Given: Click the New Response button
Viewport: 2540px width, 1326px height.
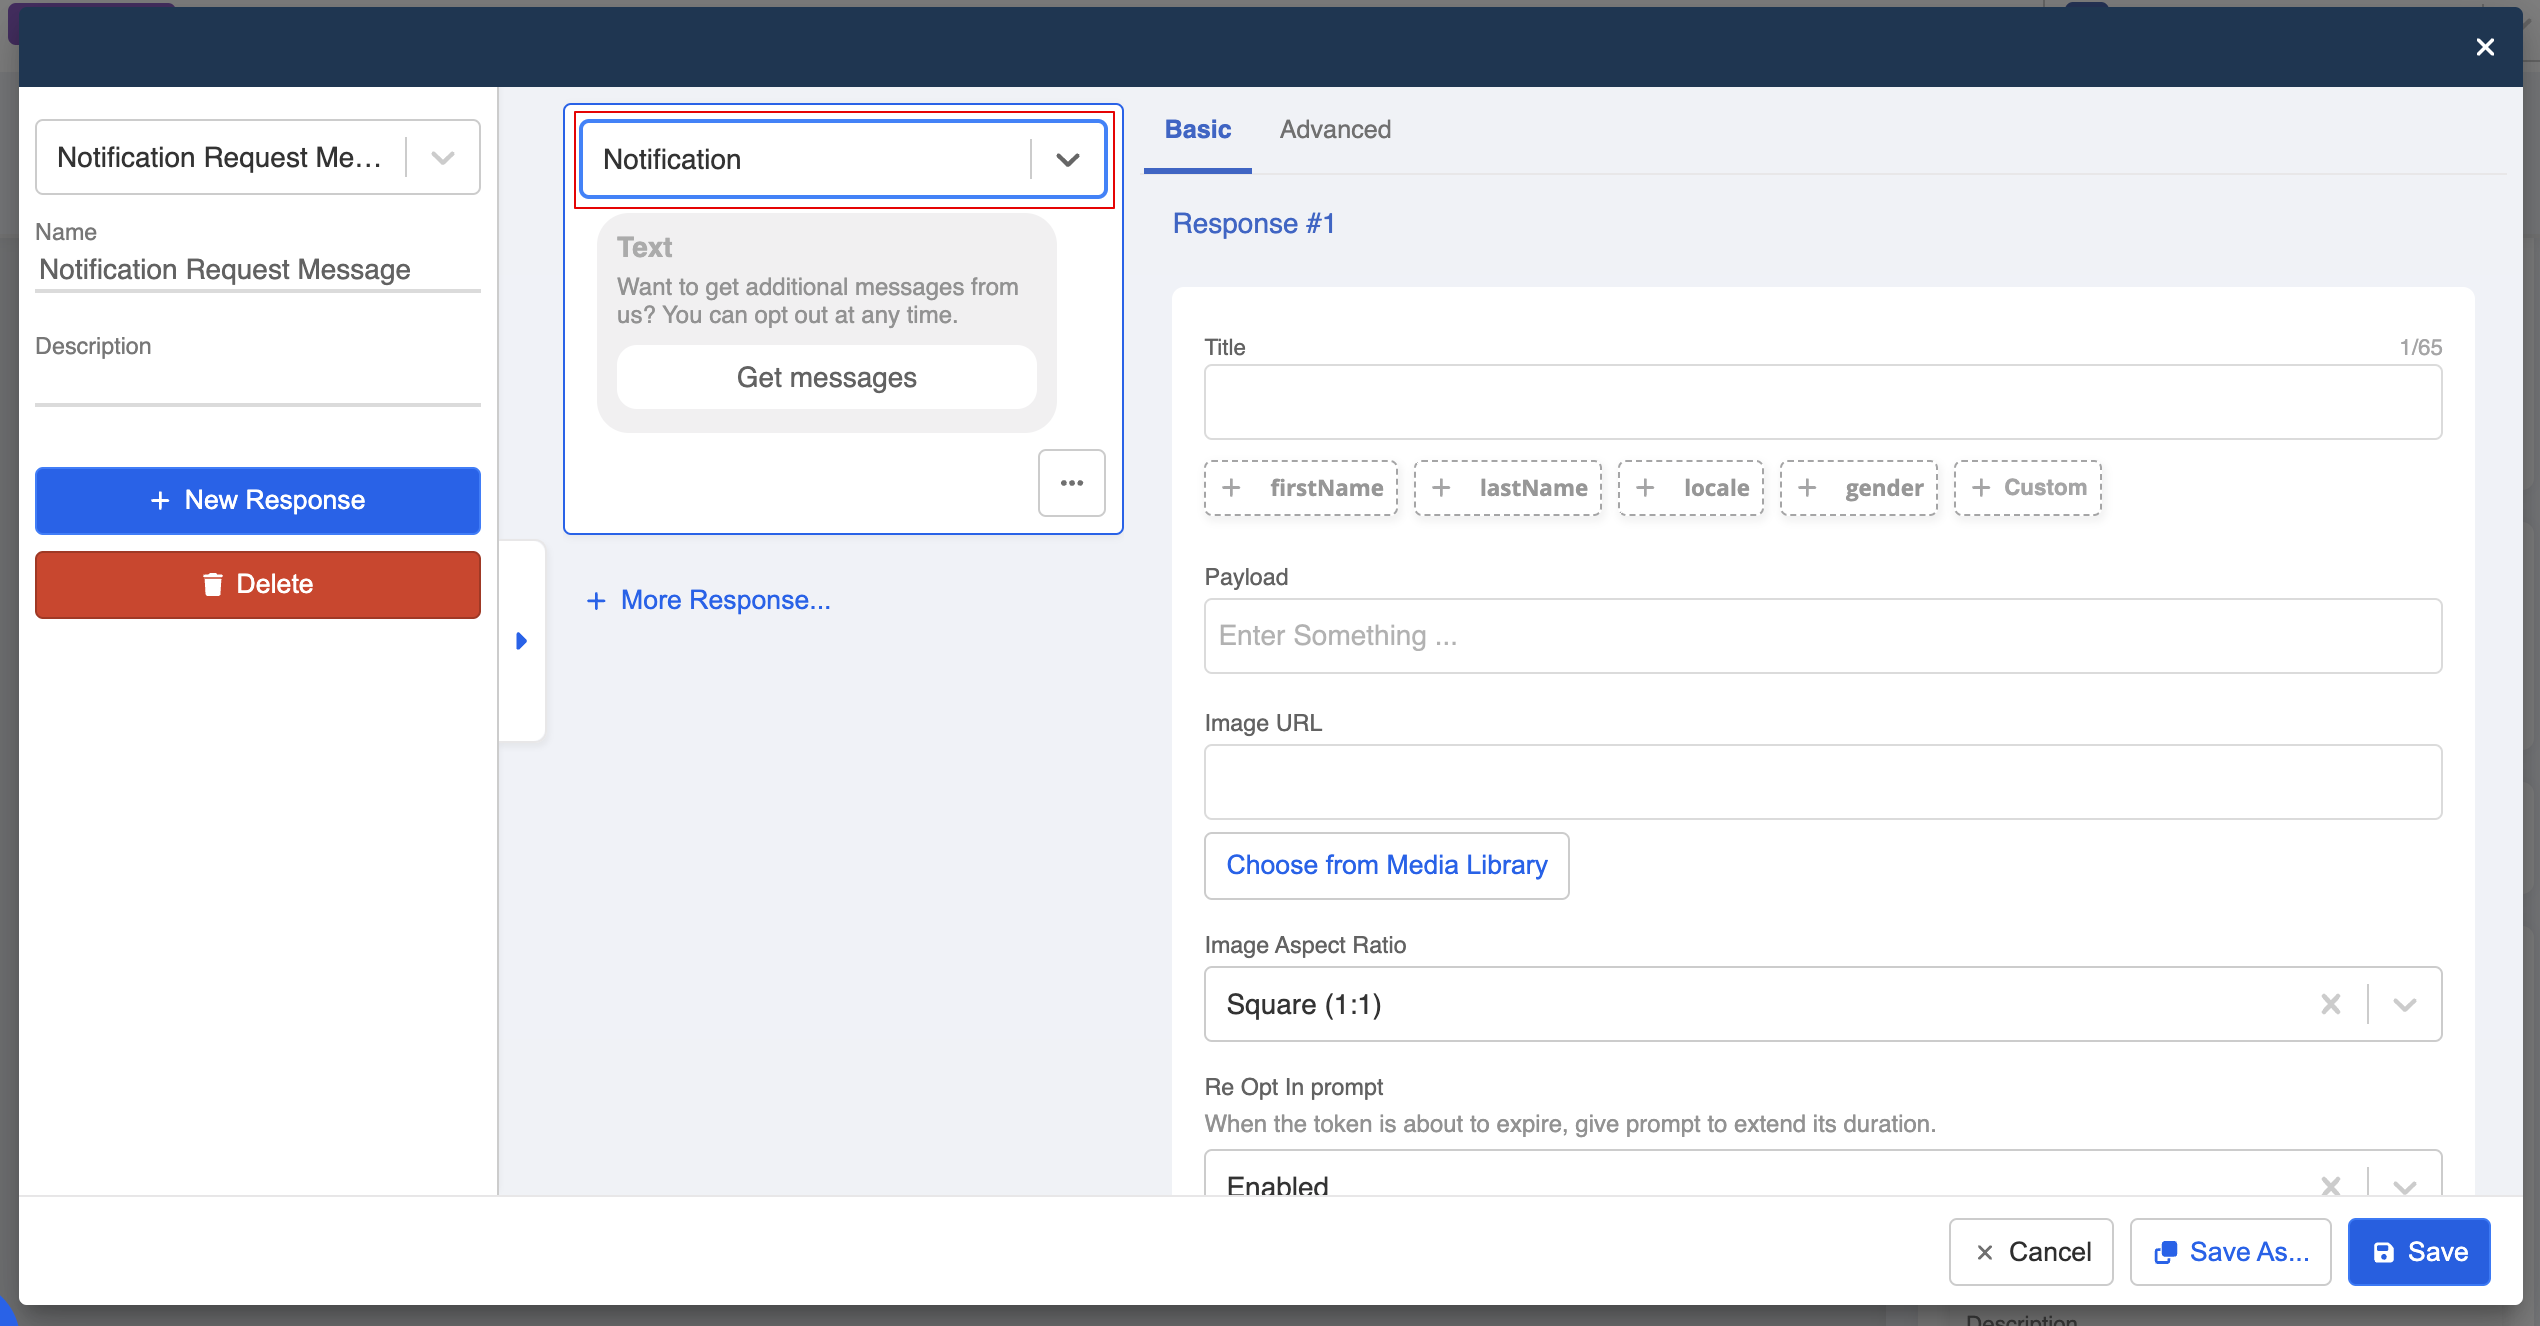Looking at the screenshot, I should [258, 500].
